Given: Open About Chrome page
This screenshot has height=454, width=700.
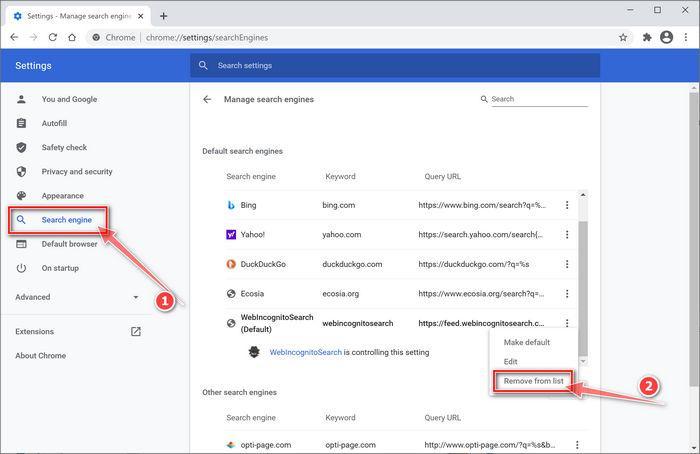Looking at the screenshot, I should [x=40, y=355].
